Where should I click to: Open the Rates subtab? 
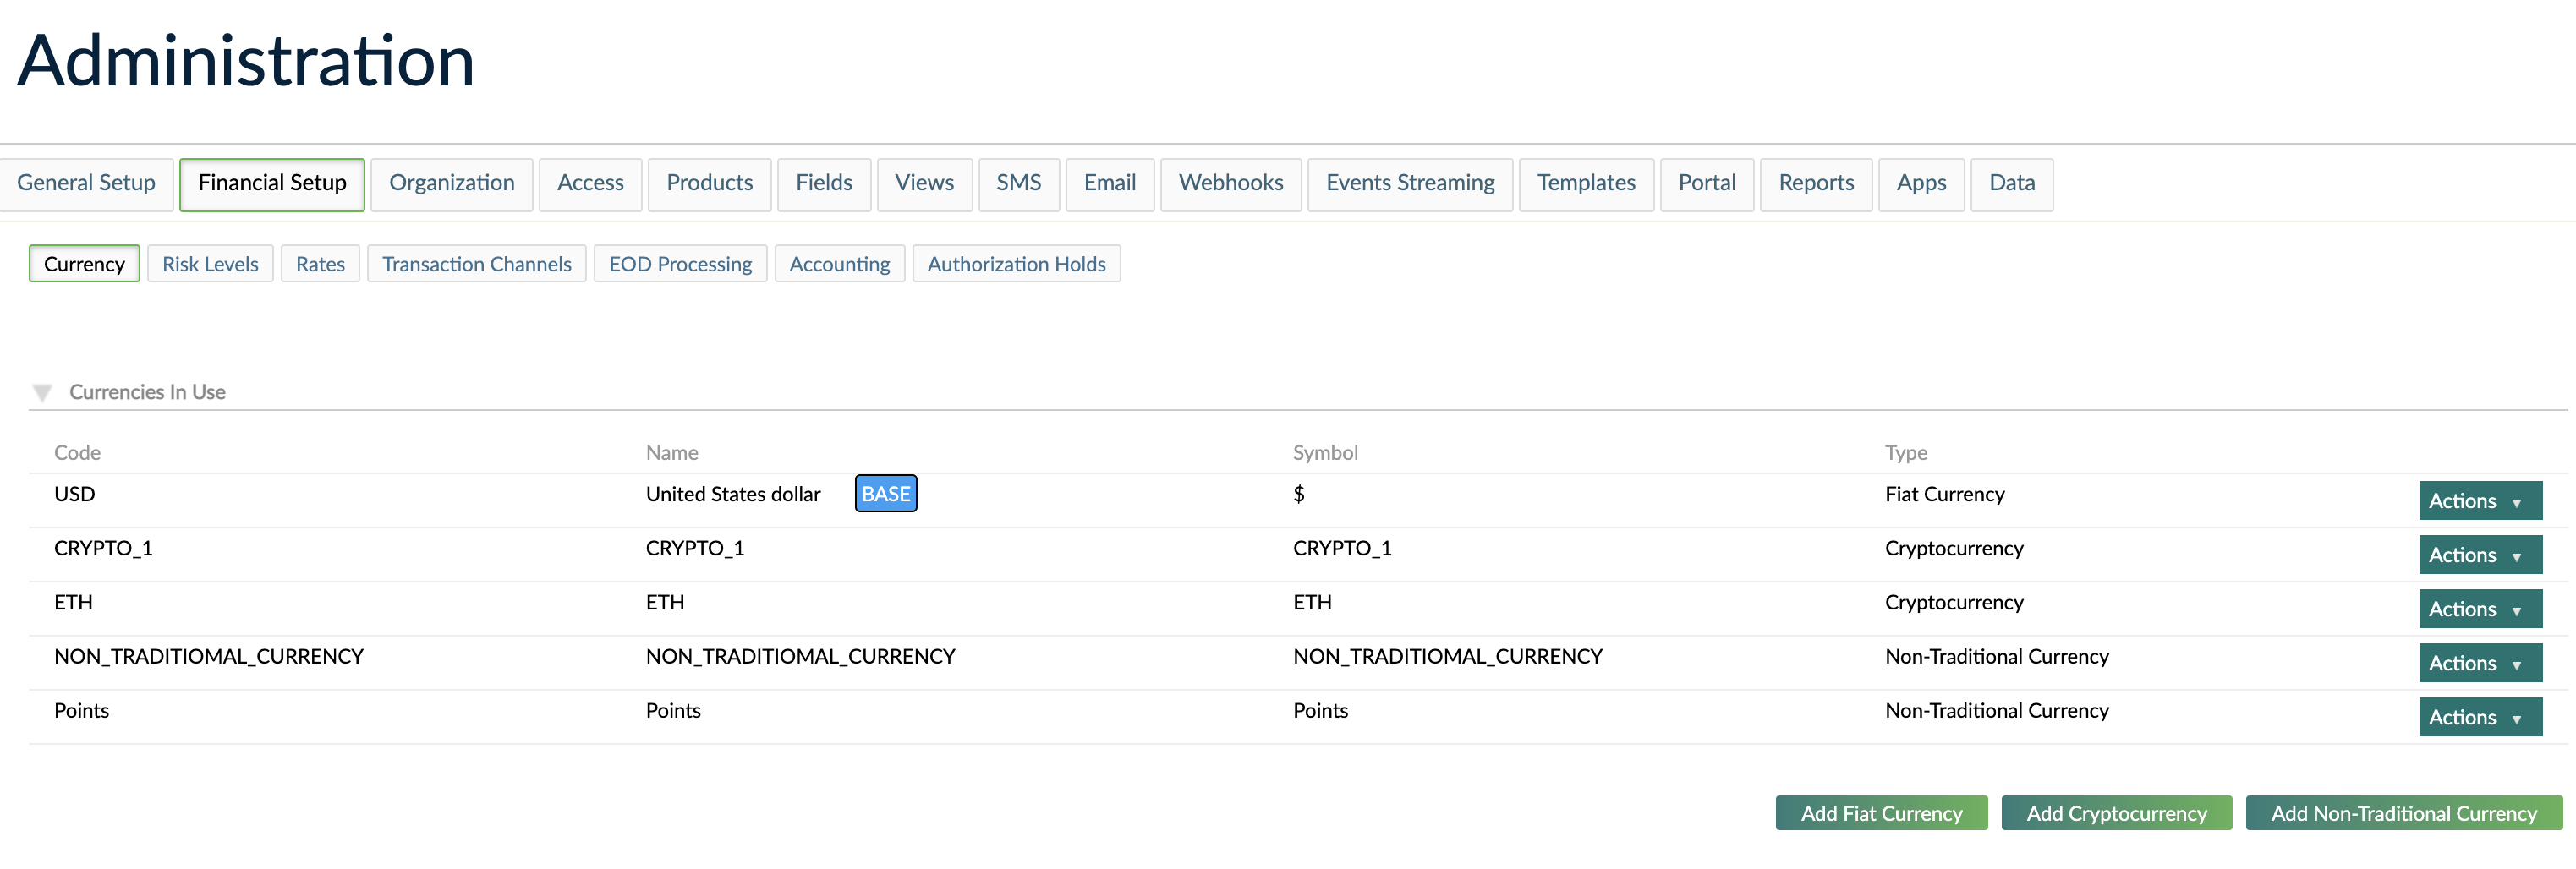pos(320,263)
